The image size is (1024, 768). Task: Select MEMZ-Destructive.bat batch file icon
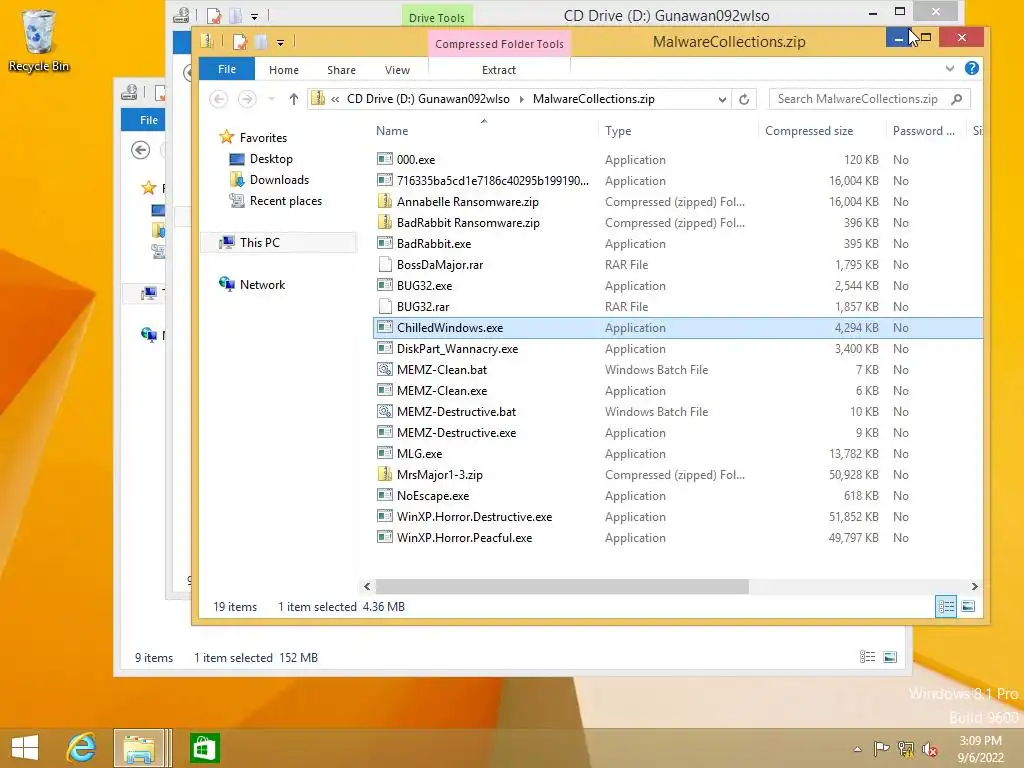385,411
